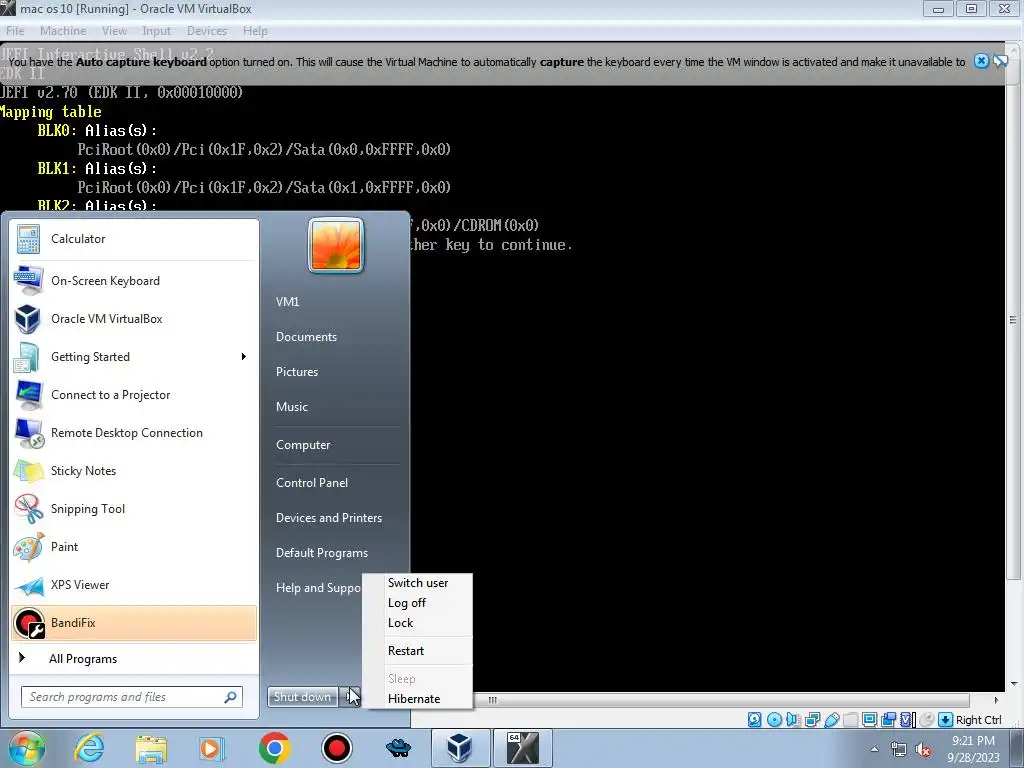
Task: Open Connect to a Projector
Action: pyautogui.click(x=134, y=395)
